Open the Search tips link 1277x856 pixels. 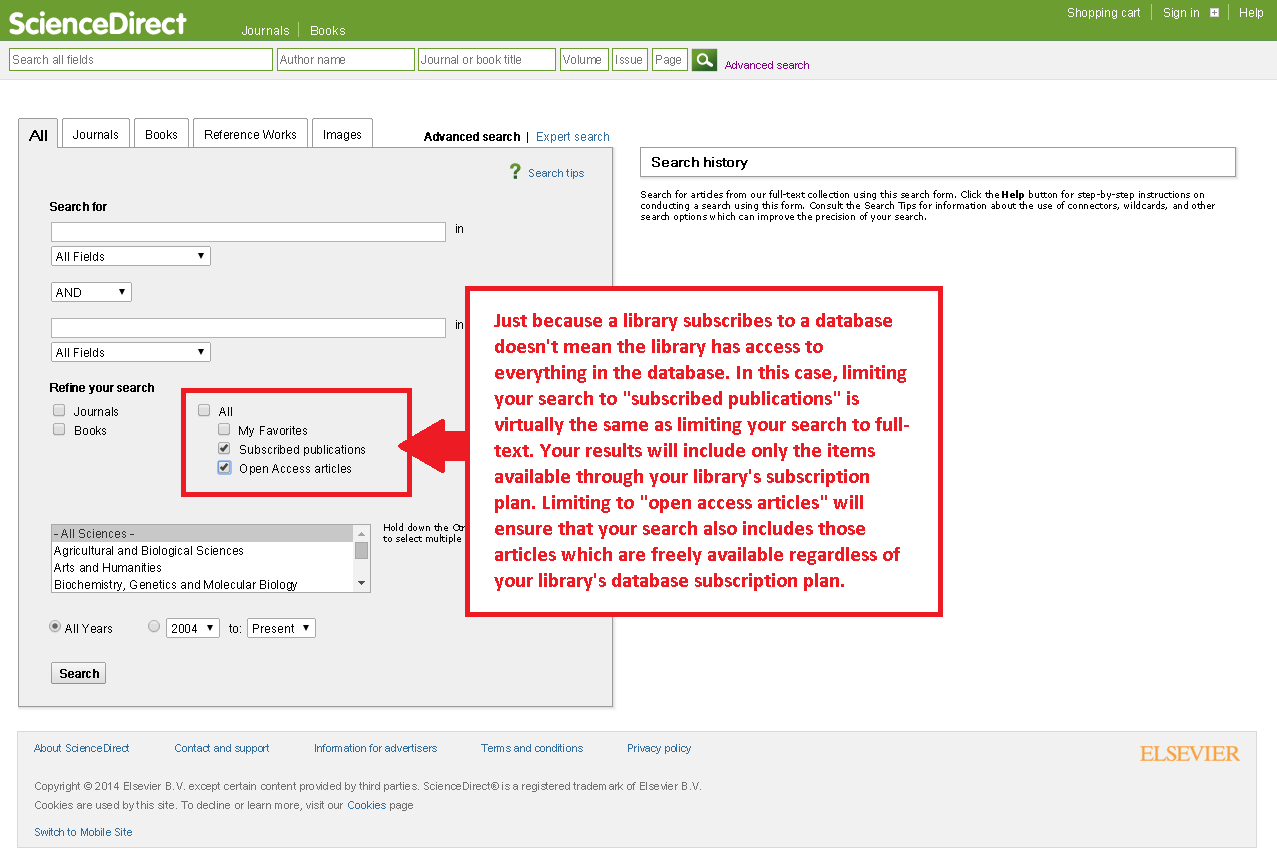(x=556, y=173)
